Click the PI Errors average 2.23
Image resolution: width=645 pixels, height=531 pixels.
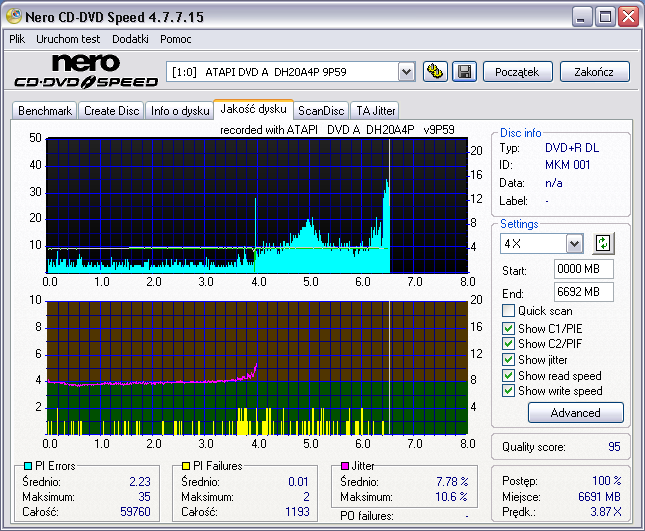(140, 482)
